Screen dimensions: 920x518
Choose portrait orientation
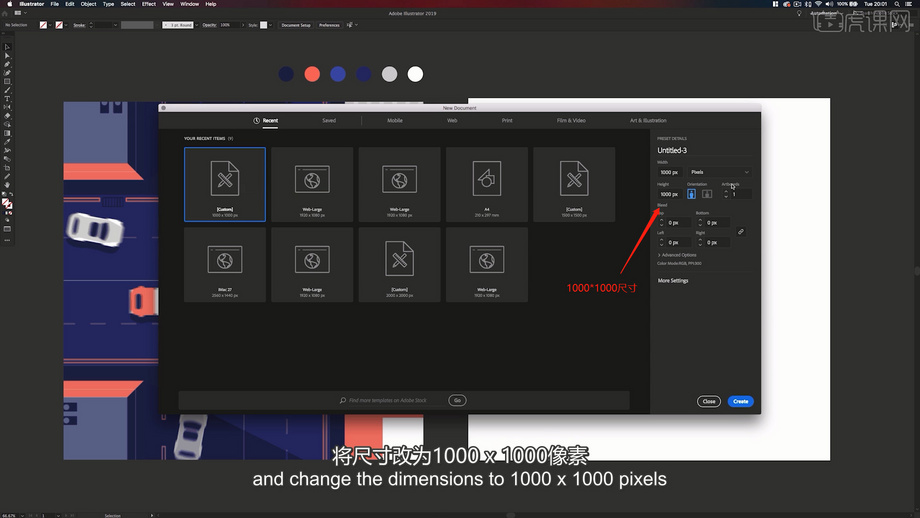pyautogui.click(x=691, y=194)
